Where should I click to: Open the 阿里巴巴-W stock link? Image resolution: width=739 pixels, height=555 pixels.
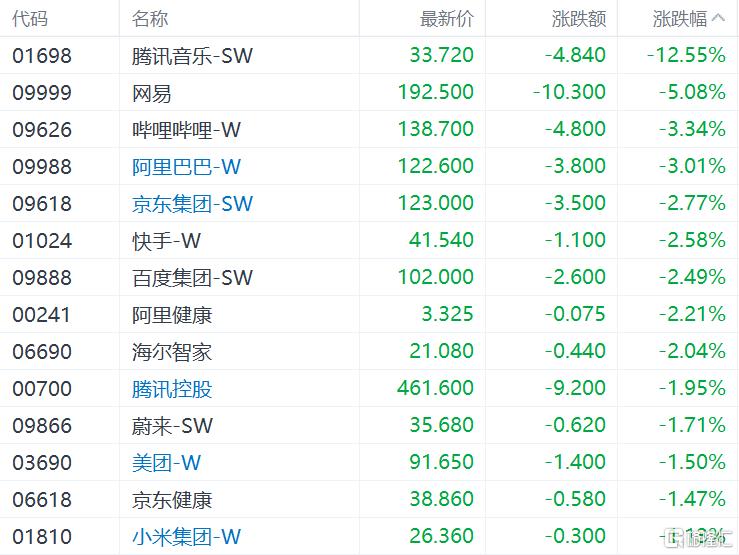pos(187,167)
